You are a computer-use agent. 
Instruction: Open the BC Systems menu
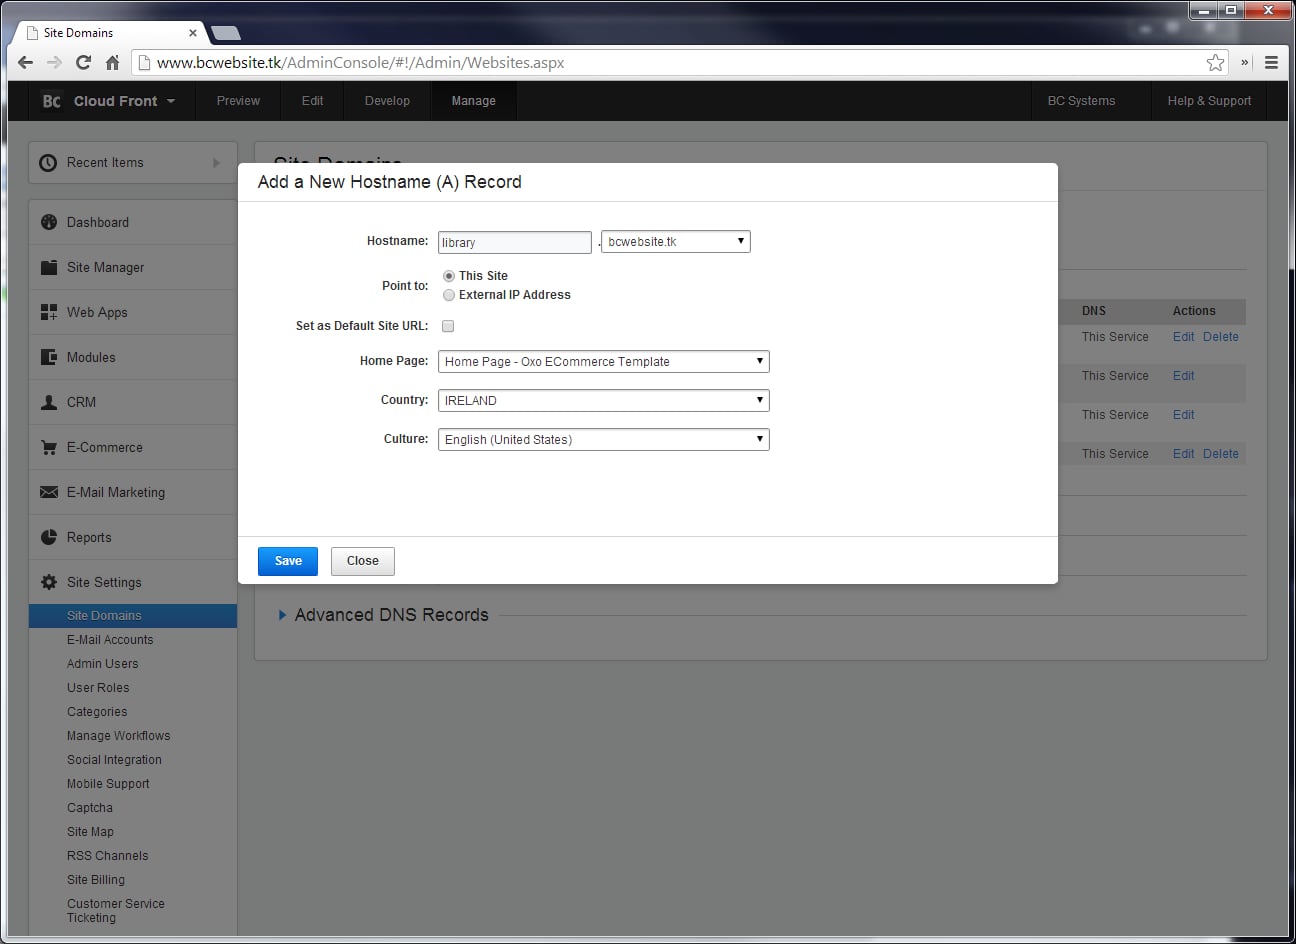(1081, 101)
